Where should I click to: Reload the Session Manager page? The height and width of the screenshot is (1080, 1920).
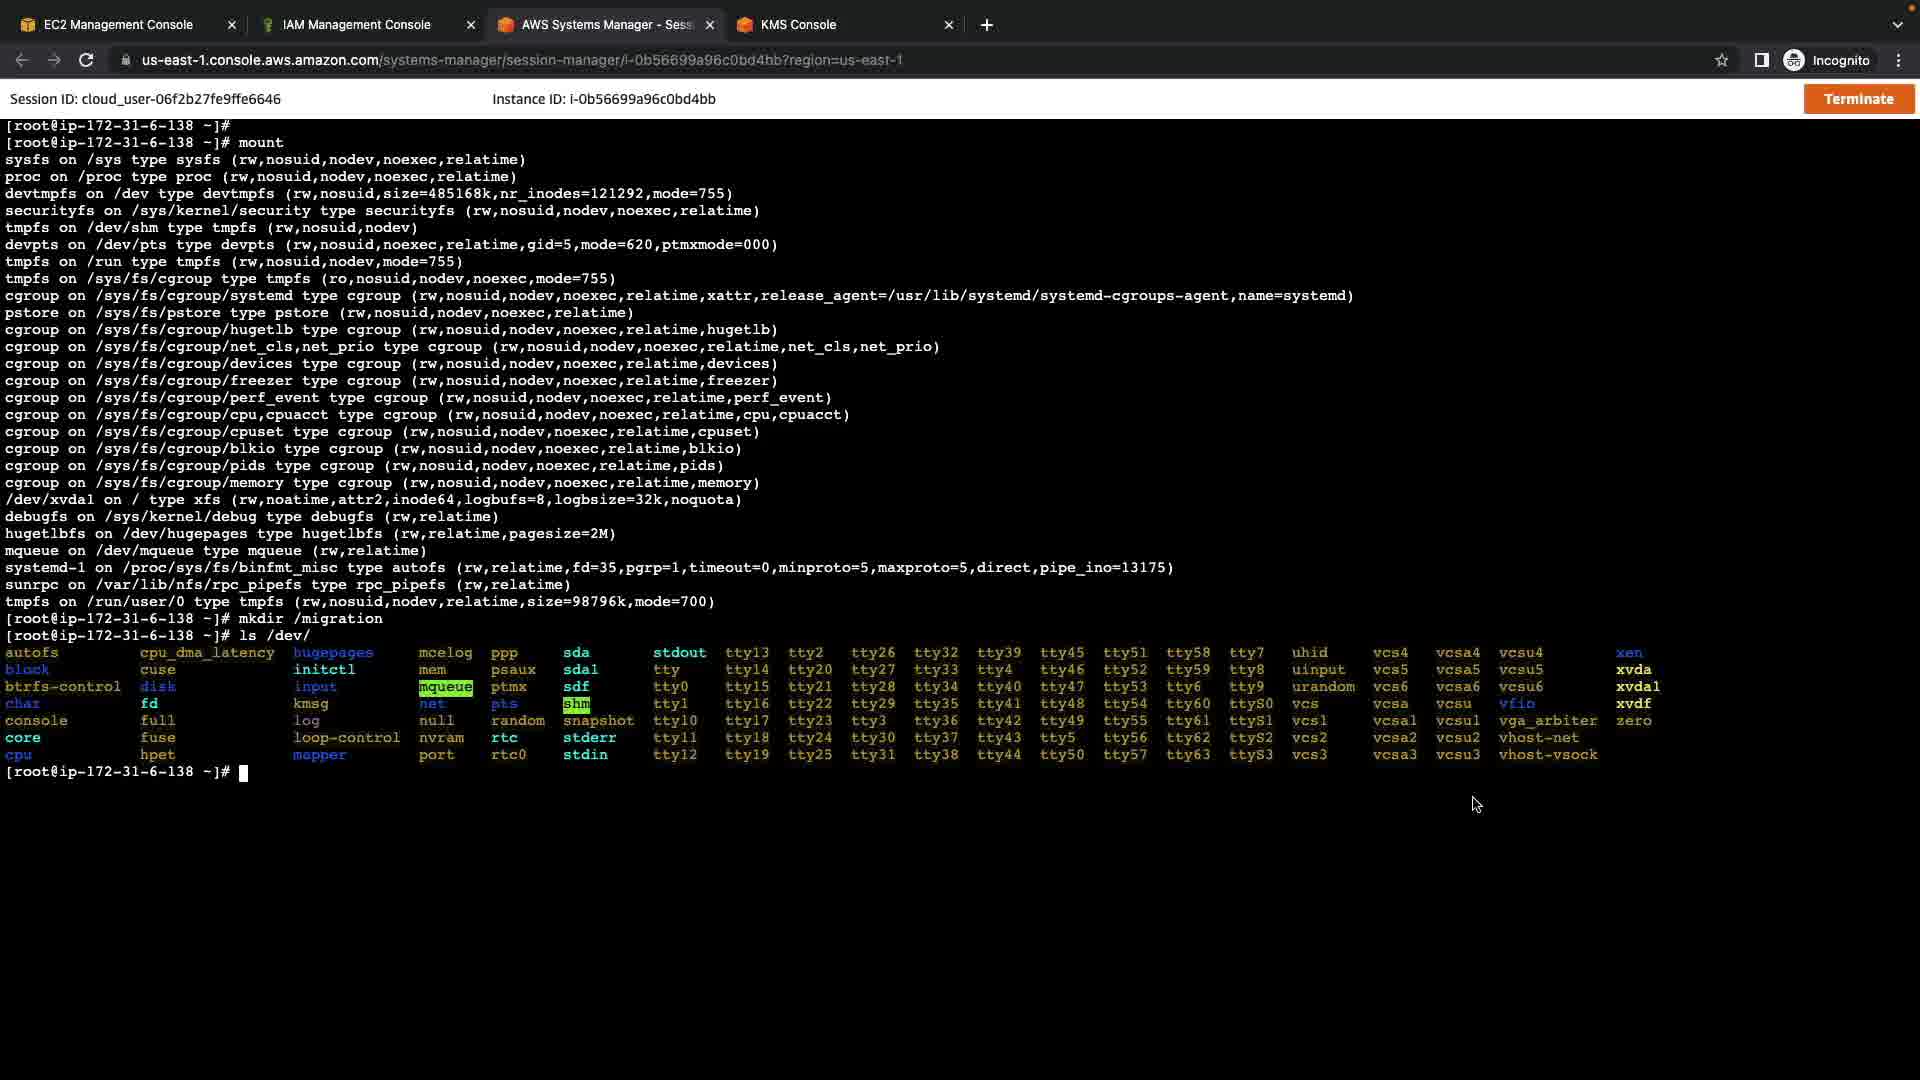pyautogui.click(x=86, y=60)
